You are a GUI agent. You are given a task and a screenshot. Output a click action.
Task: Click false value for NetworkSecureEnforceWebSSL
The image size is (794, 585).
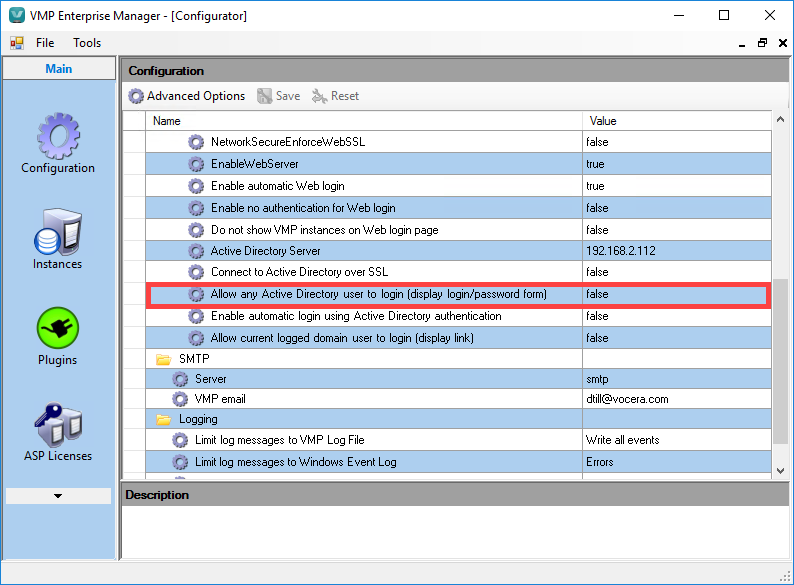(x=597, y=142)
